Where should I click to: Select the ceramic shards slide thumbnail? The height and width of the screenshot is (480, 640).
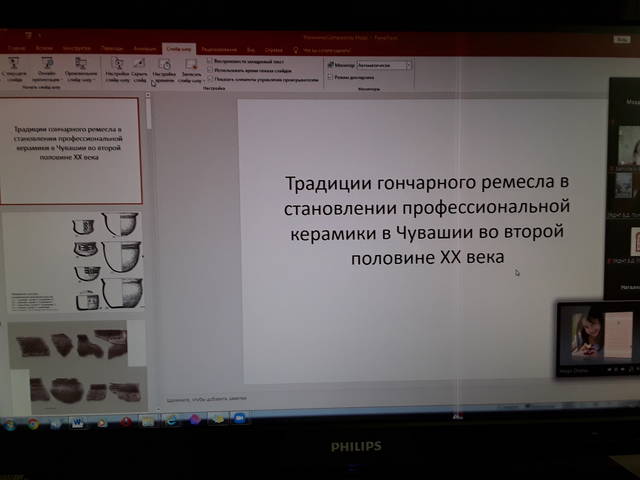coord(77,366)
